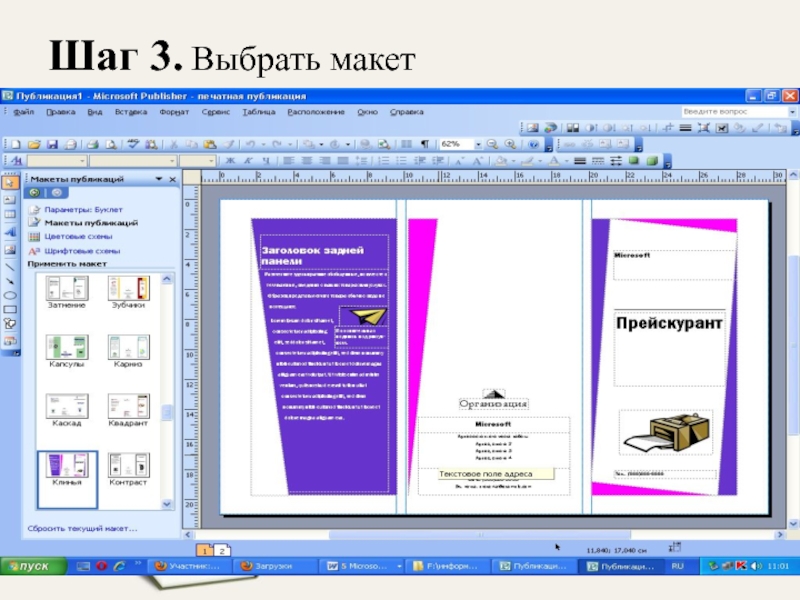Toggle special characters (¶) display
800x600 pixels.
click(424, 144)
